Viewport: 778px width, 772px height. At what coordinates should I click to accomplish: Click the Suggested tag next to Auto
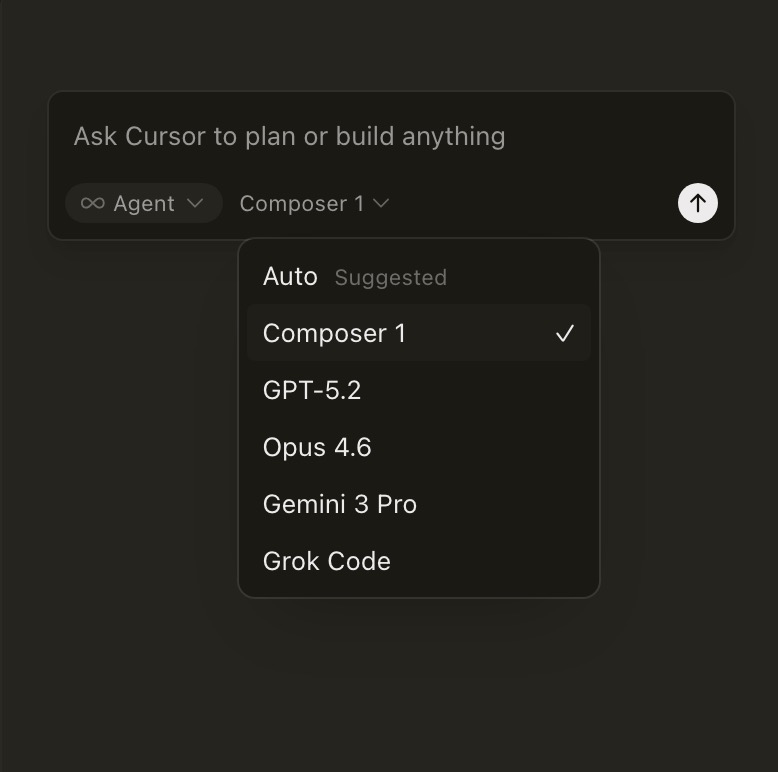pos(391,278)
